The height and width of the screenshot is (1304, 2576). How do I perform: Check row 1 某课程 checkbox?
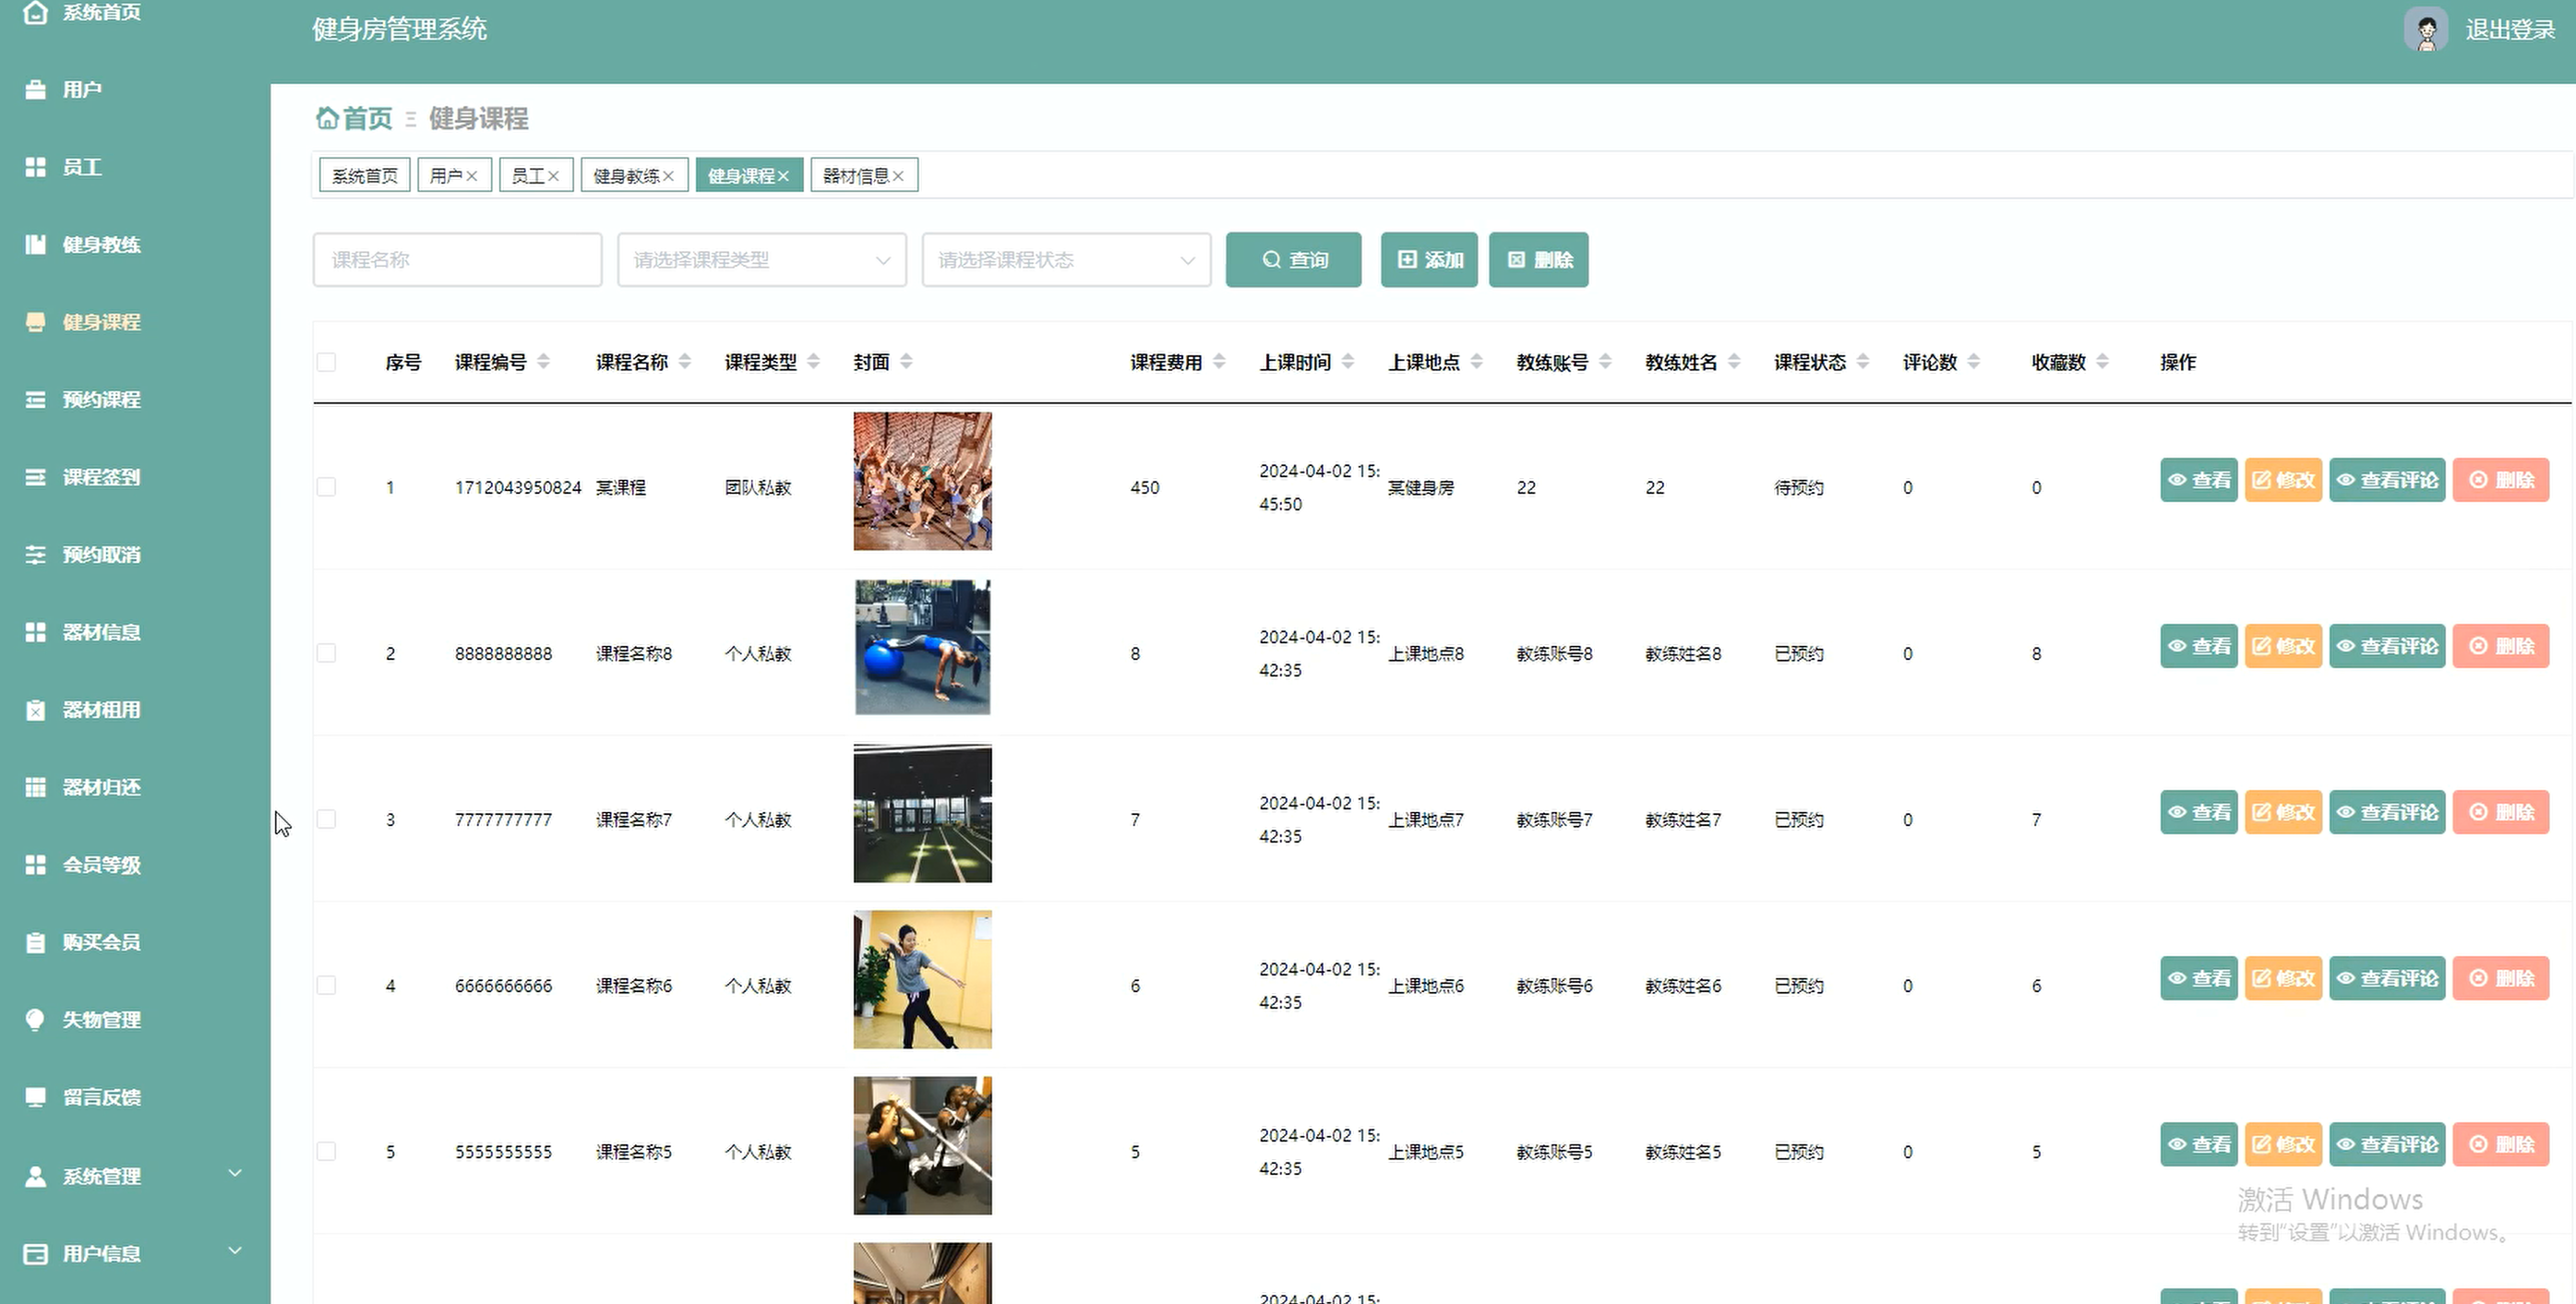tap(326, 487)
